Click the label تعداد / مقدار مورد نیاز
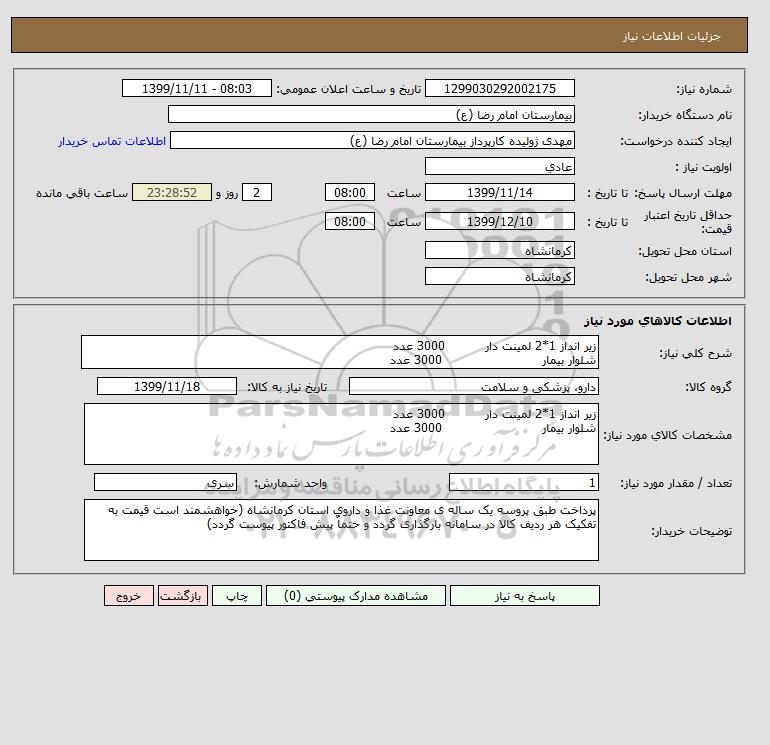The width and height of the screenshot is (770, 745). pyautogui.click(x=676, y=483)
